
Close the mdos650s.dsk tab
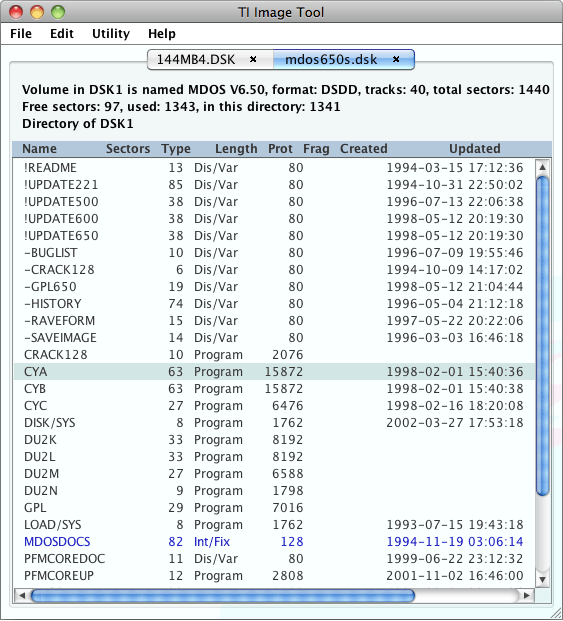pos(396,59)
